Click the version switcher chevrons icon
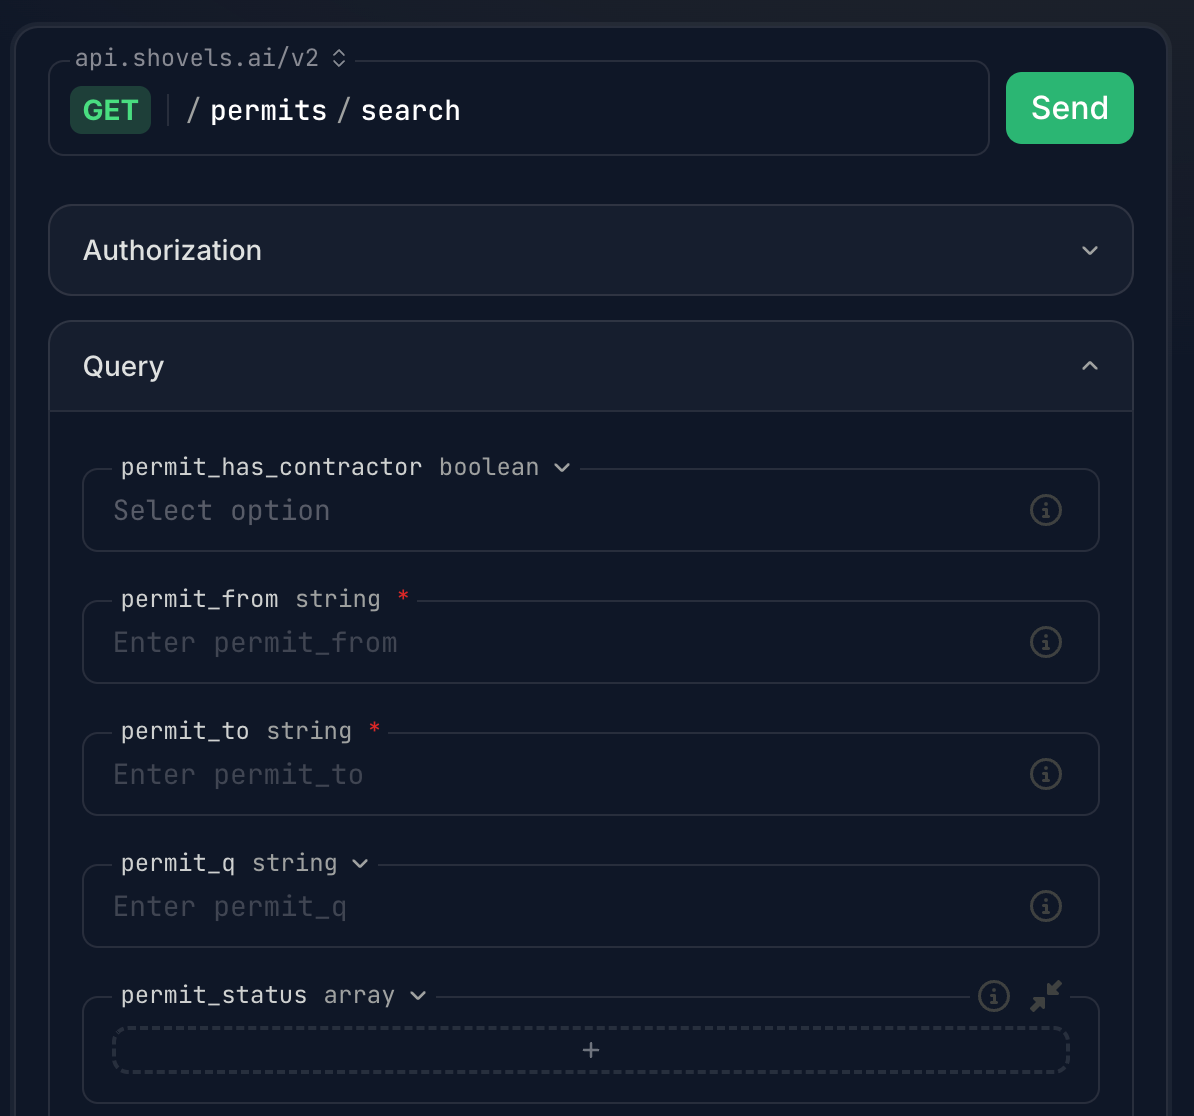The height and width of the screenshot is (1116, 1194). pyautogui.click(x=338, y=58)
